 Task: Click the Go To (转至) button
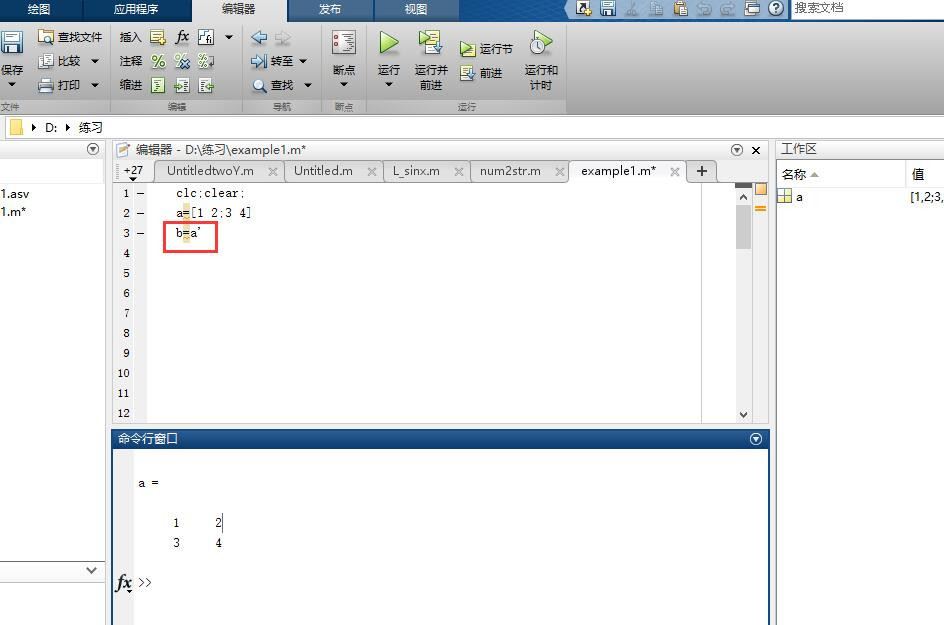(272, 61)
